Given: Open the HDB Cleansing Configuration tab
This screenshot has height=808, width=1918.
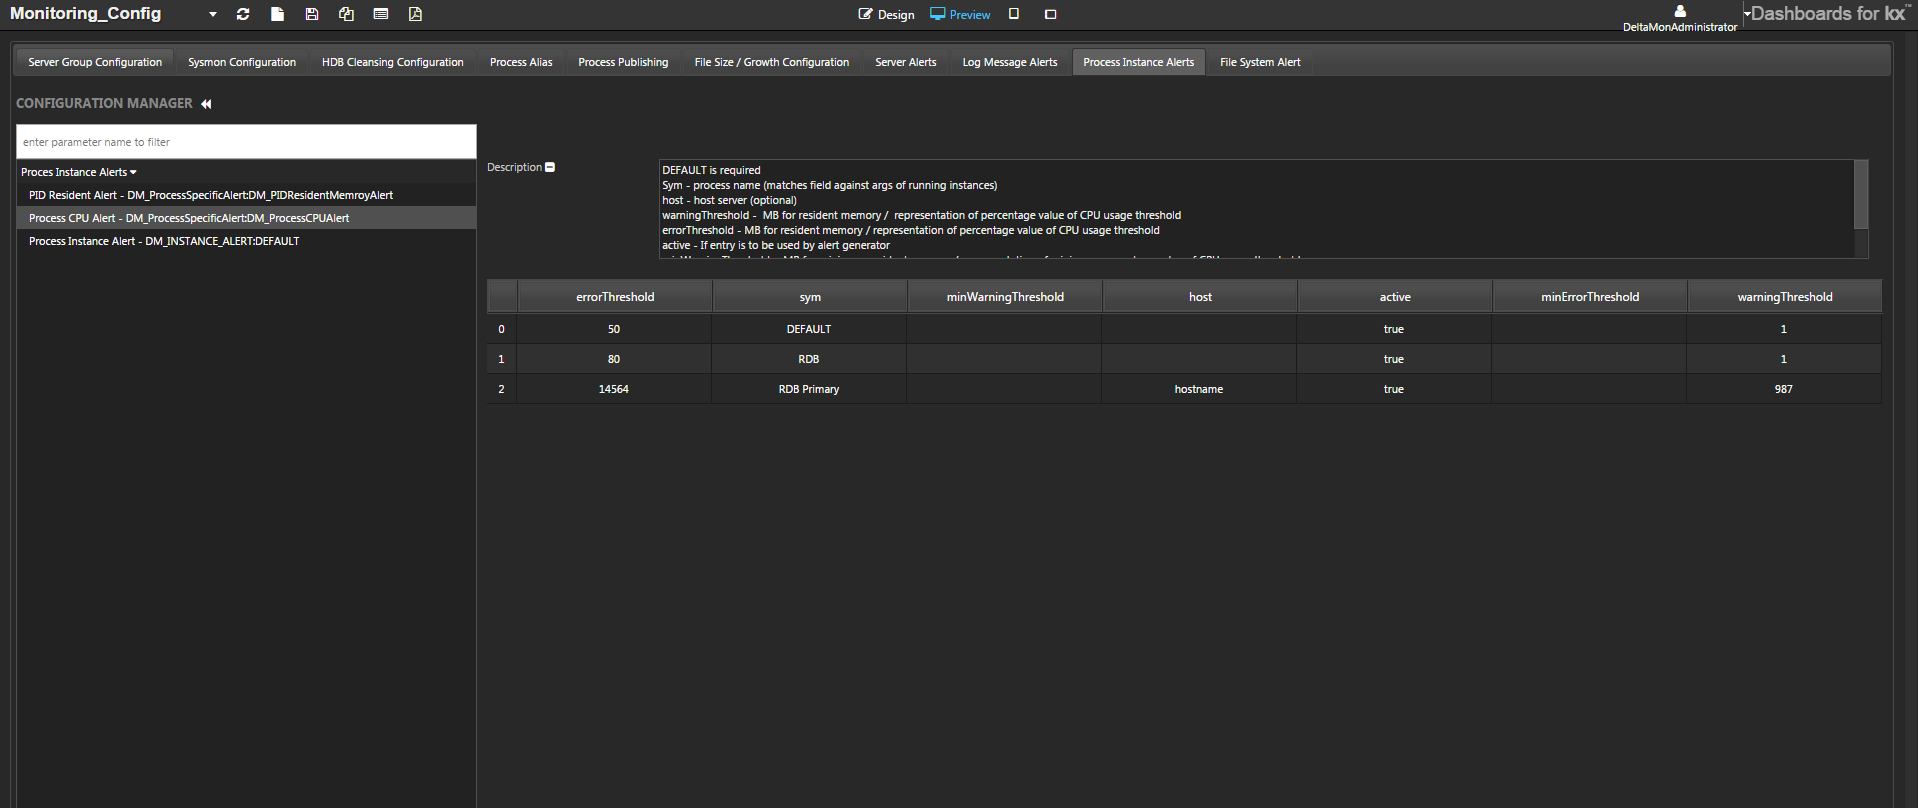Looking at the screenshot, I should (393, 62).
